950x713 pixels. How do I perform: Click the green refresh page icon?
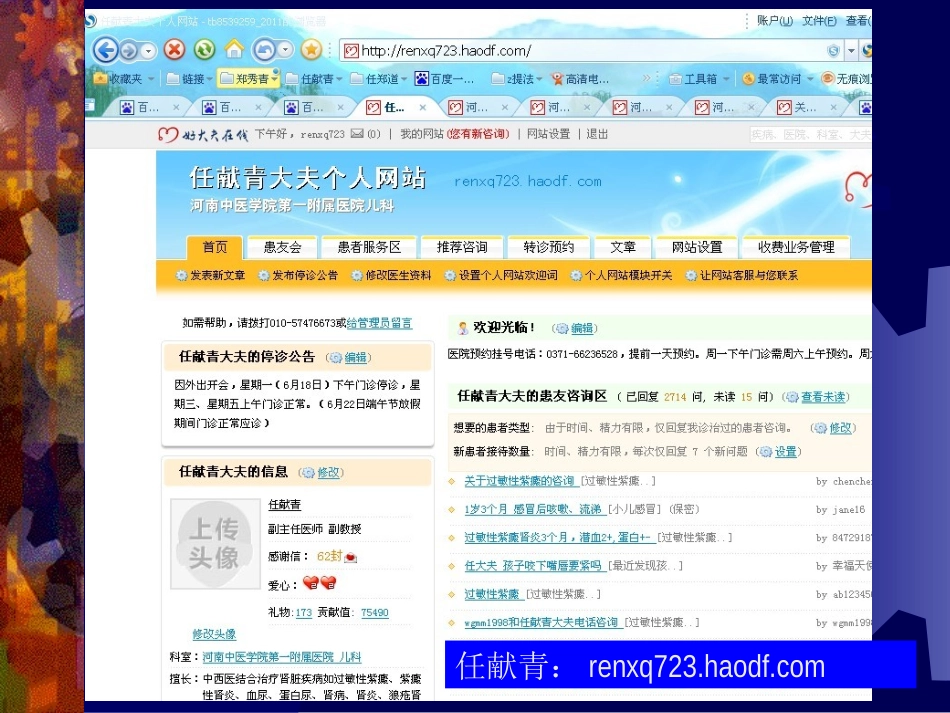[204, 50]
